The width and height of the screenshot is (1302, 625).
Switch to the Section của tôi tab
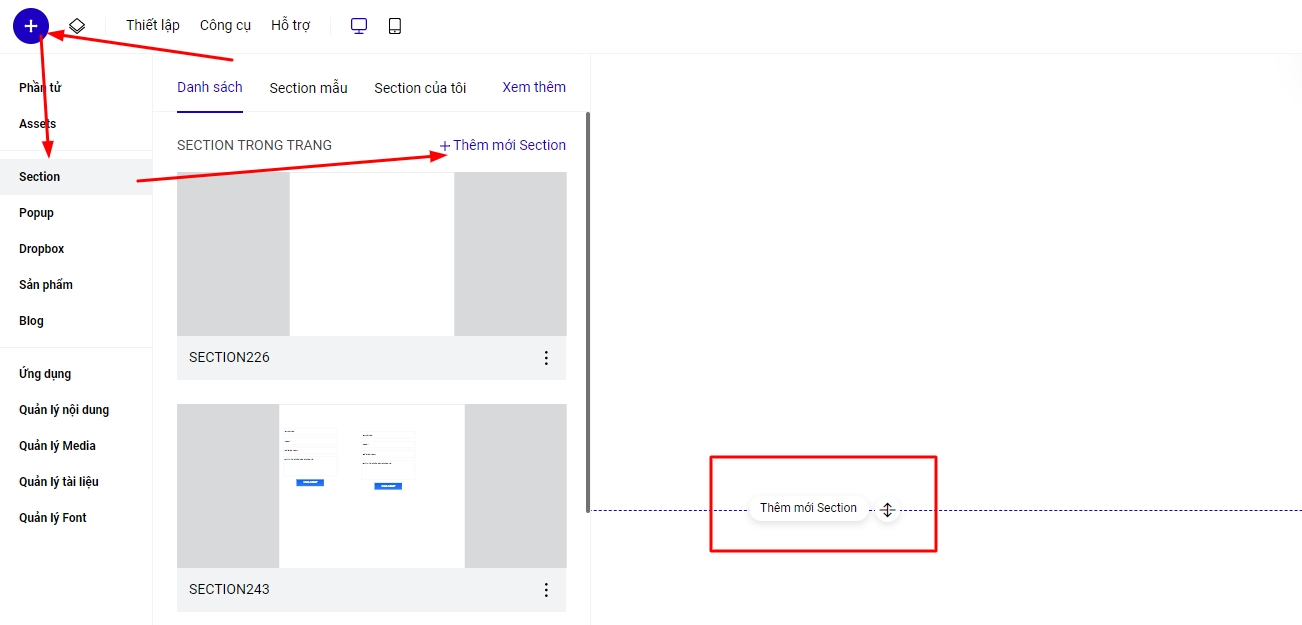click(420, 88)
